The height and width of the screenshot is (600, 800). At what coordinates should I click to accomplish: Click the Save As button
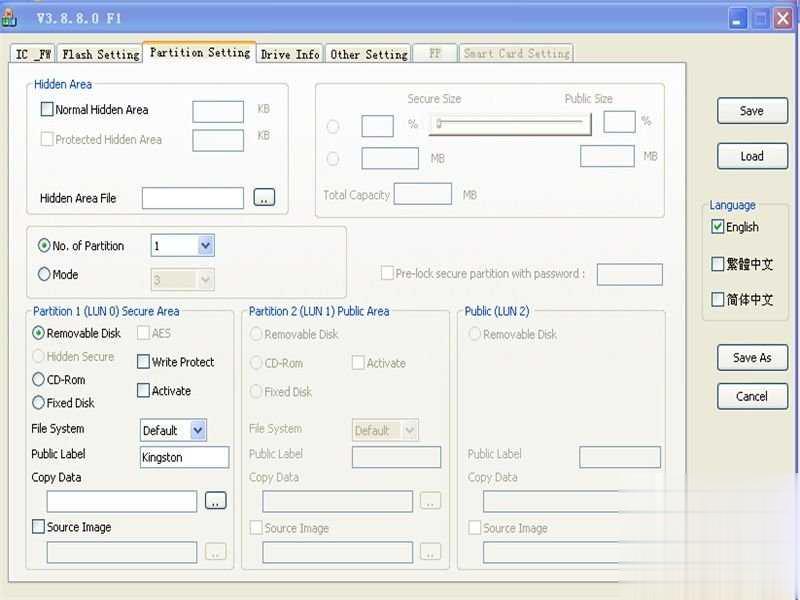click(x=752, y=358)
